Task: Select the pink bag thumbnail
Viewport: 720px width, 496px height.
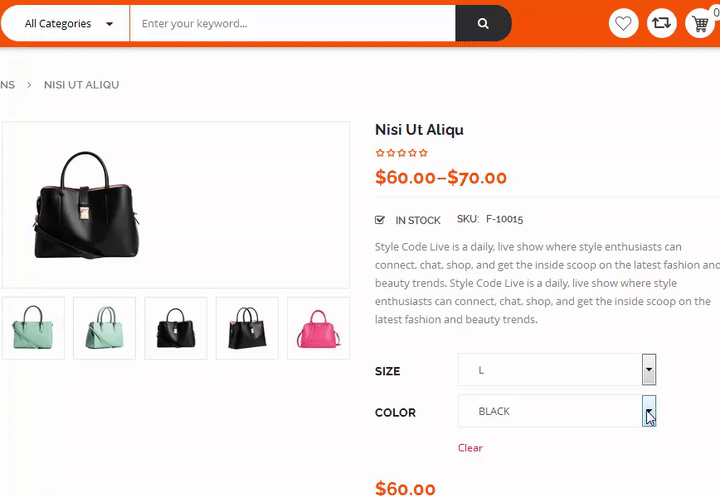Action: [x=318, y=328]
